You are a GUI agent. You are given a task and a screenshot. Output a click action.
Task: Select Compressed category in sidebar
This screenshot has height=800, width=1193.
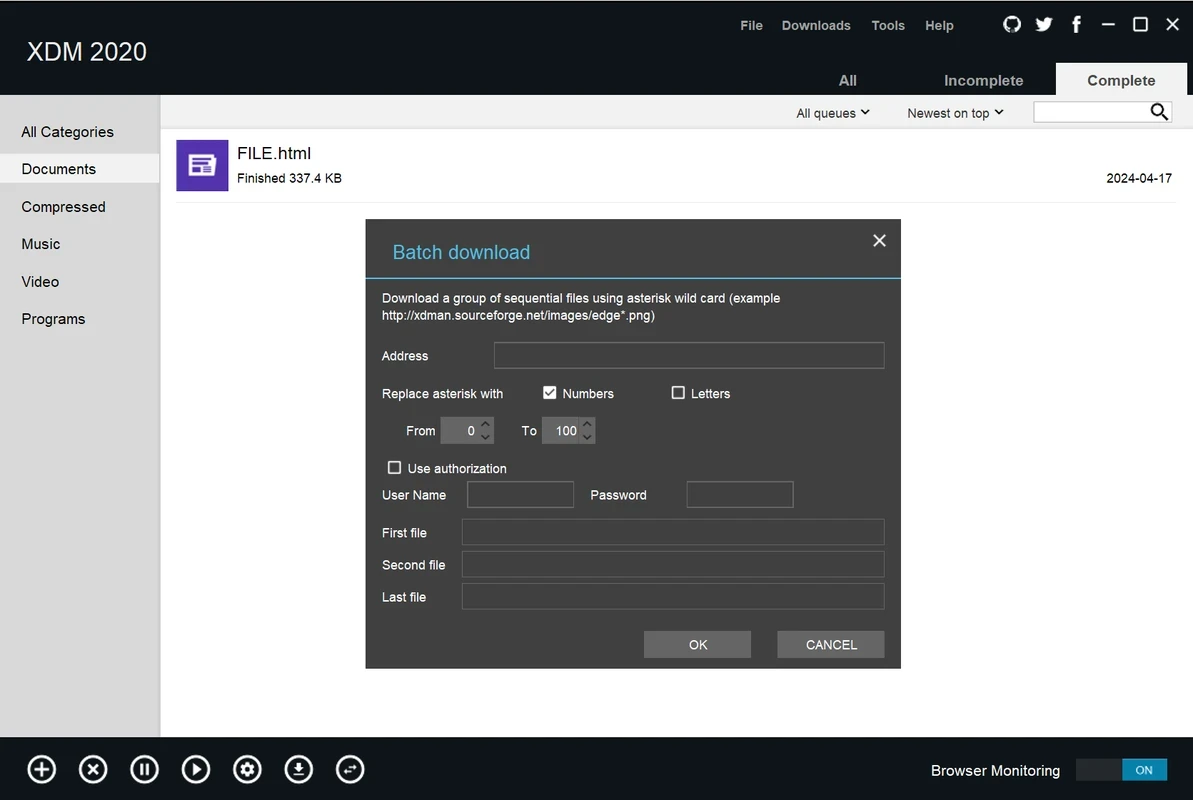pyautogui.click(x=79, y=206)
